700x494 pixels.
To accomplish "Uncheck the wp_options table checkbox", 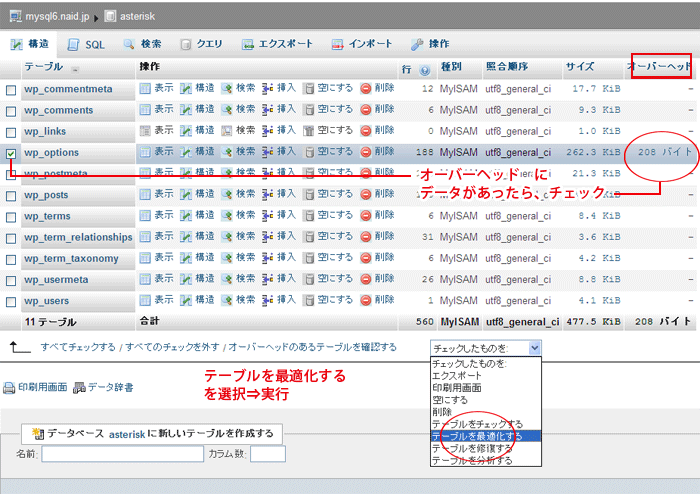I will point(11,153).
